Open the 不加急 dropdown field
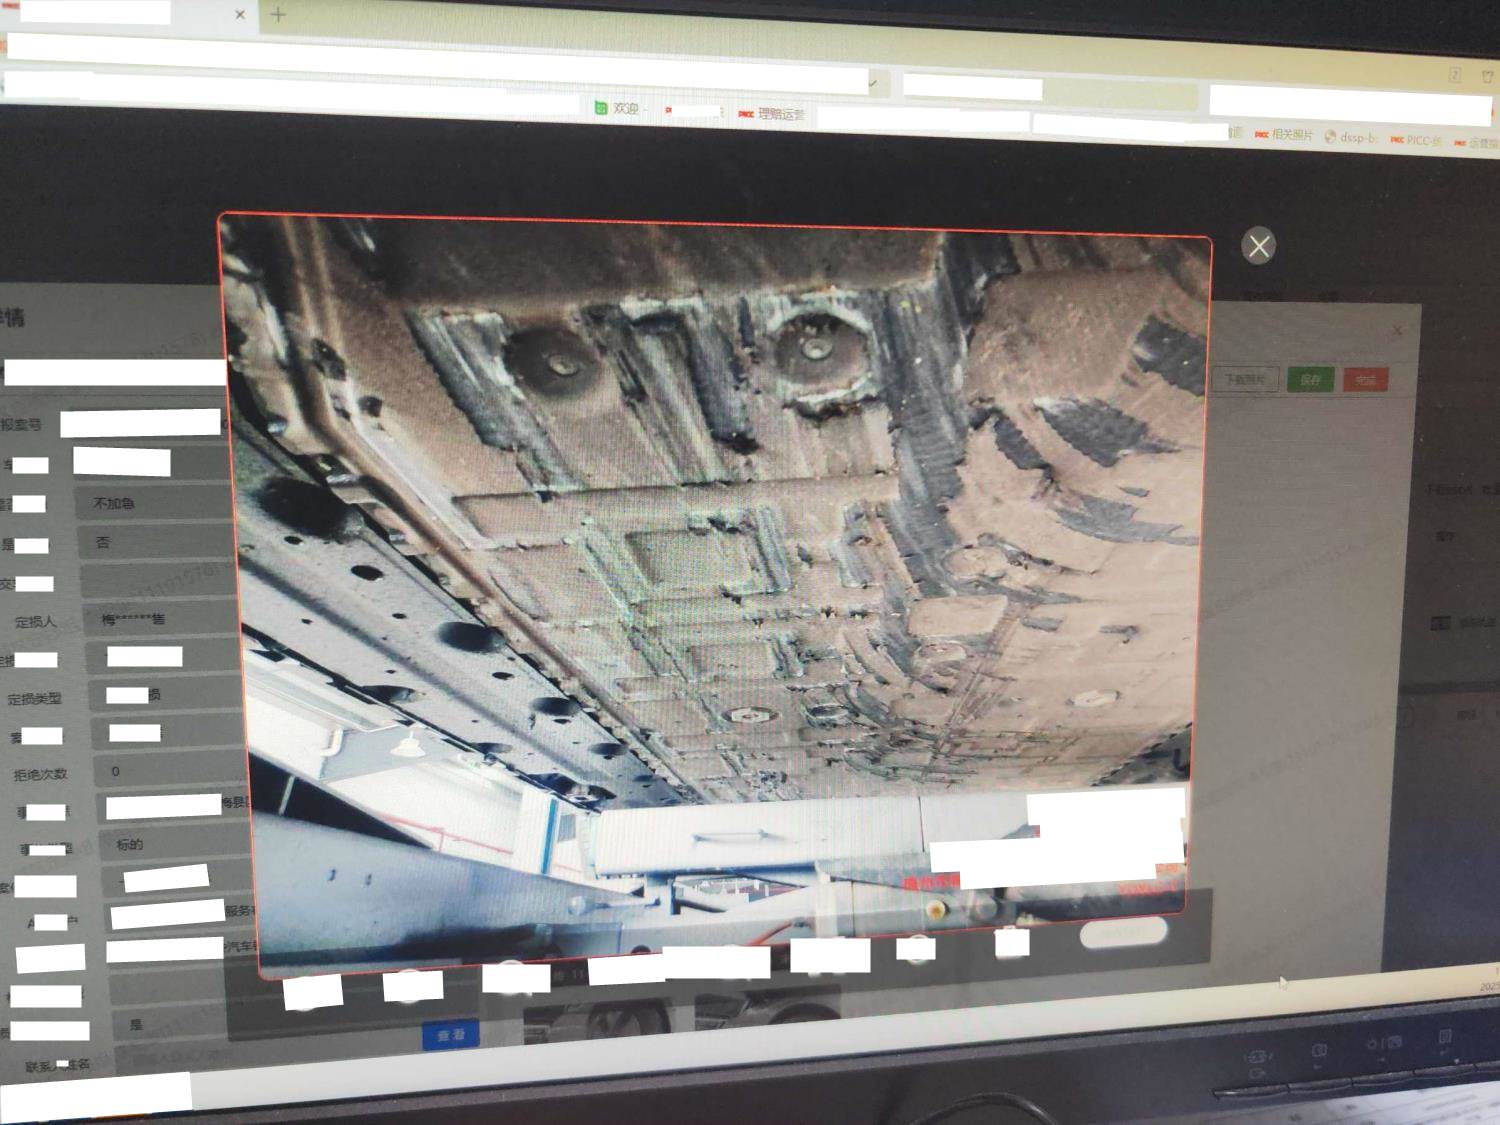1500x1125 pixels. 155,503
